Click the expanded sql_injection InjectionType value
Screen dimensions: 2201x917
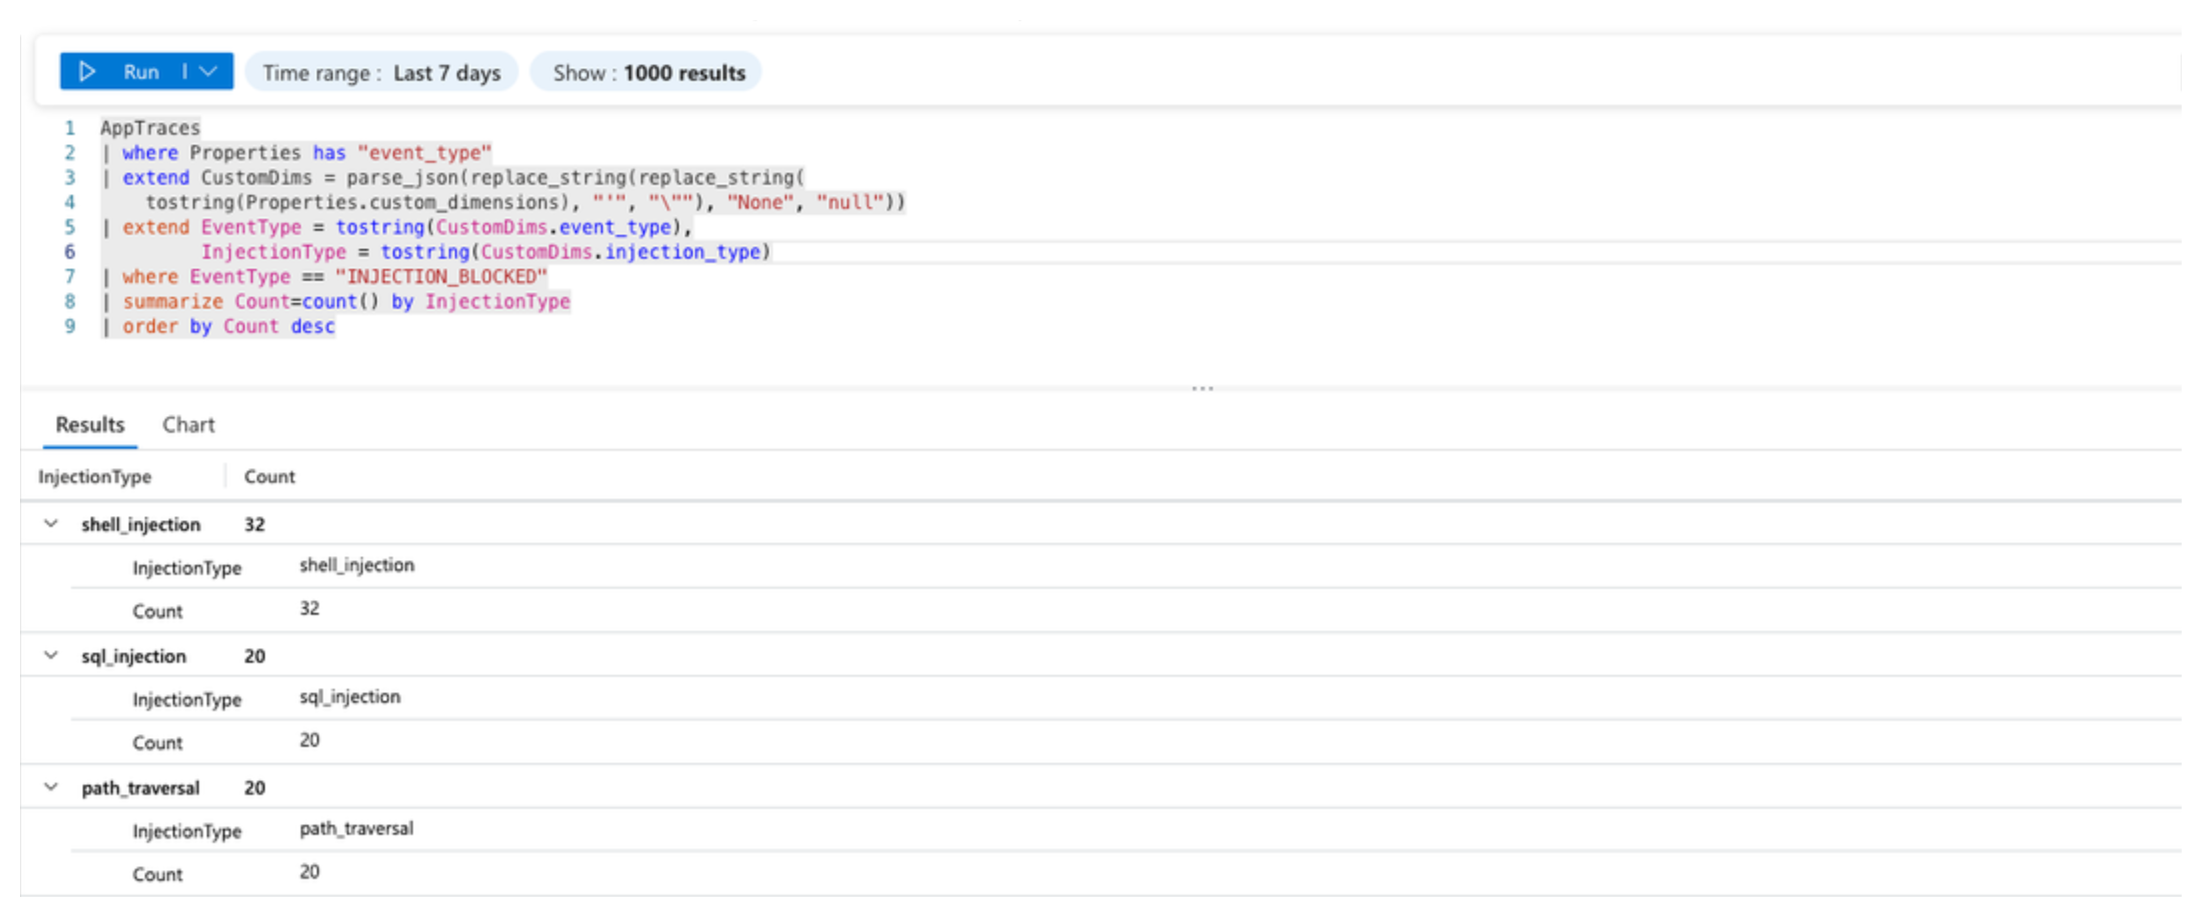[350, 698]
